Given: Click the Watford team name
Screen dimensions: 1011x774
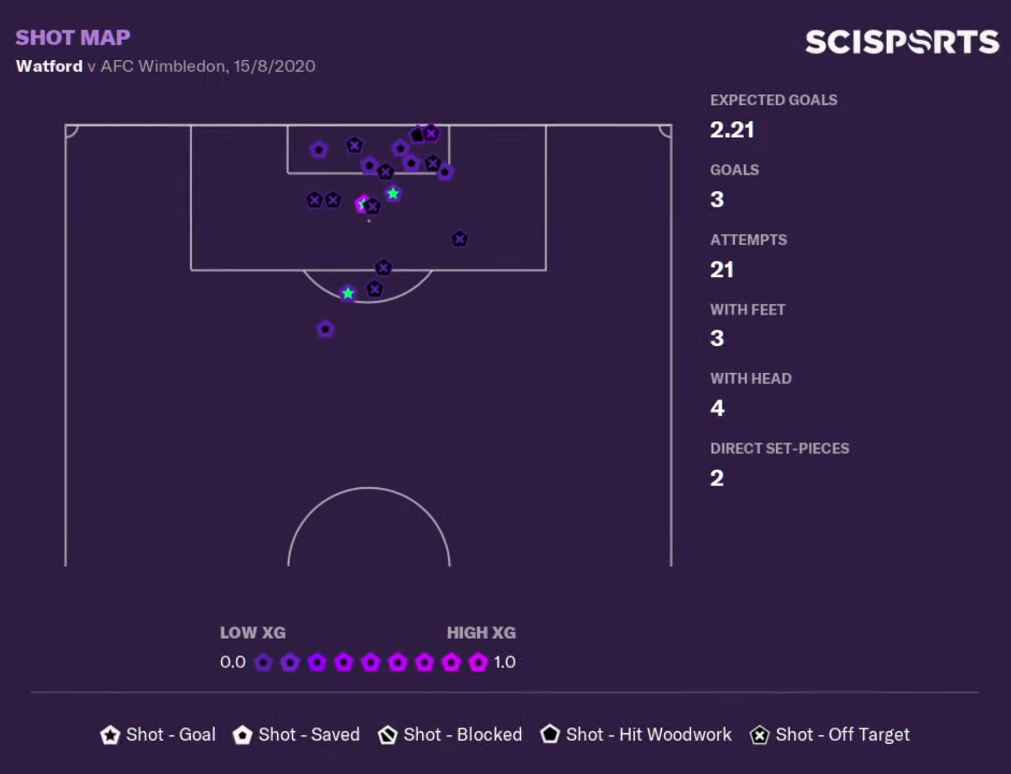Looking at the screenshot, I should click(49, 66).
